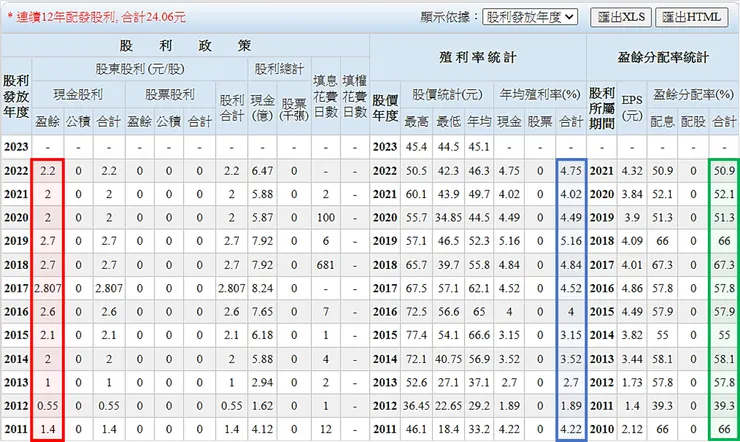Click the 36.45 highest price cell
Screen dimensions: 740x442
coord(416,406)
